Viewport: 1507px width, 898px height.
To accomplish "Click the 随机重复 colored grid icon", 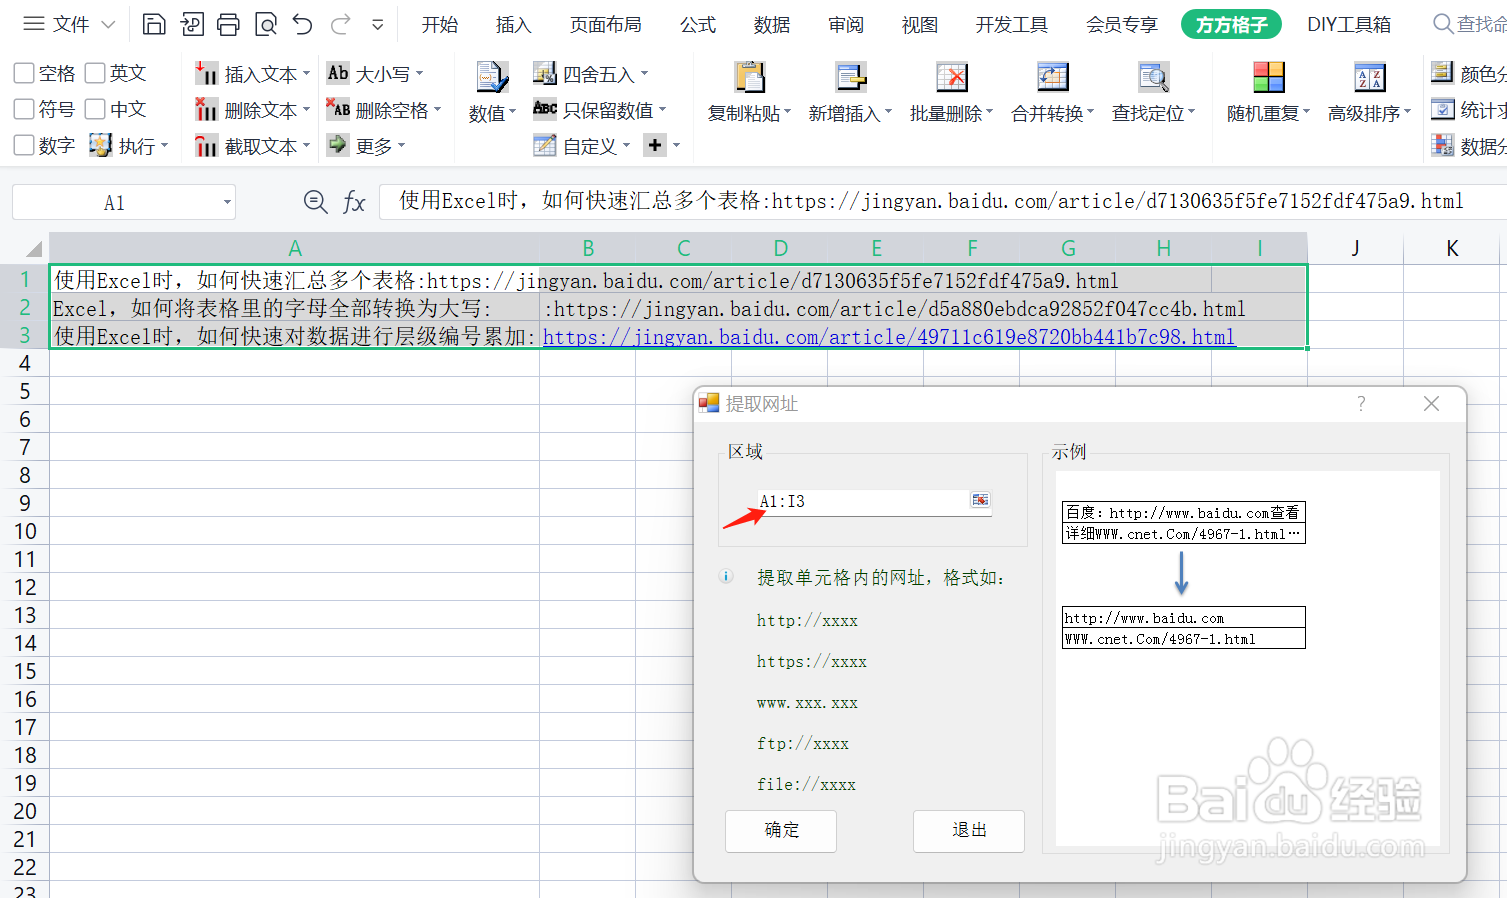I will click(1268, 77).
